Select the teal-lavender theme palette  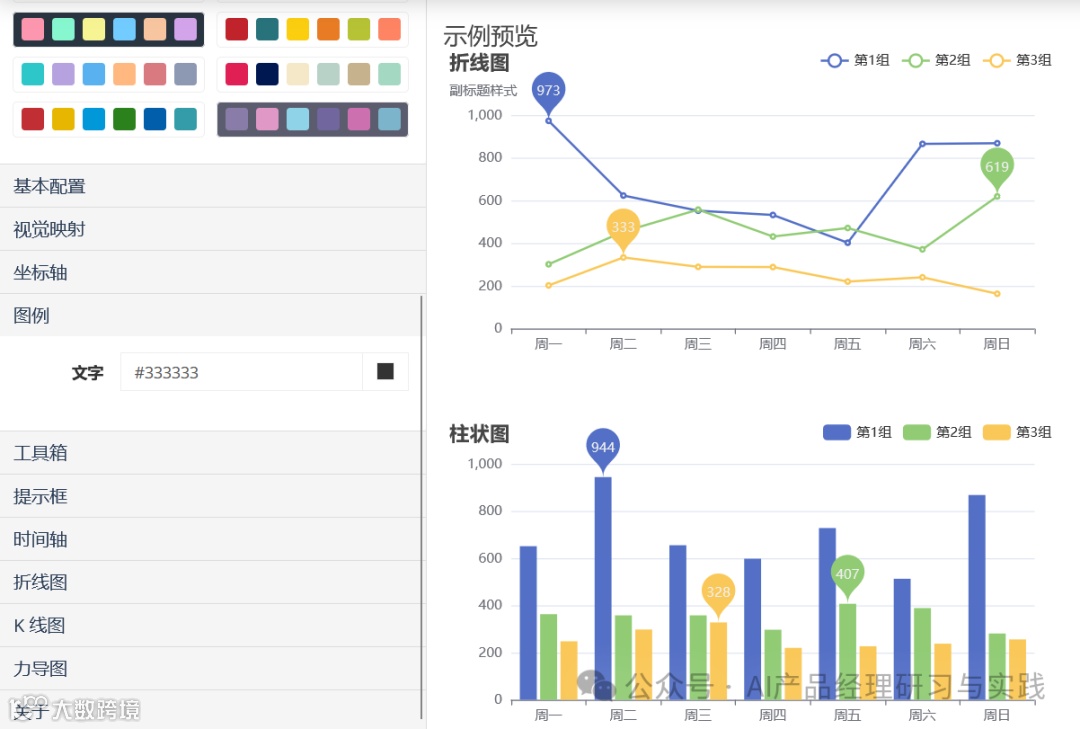pyautogui.click(x=109, y=74)
